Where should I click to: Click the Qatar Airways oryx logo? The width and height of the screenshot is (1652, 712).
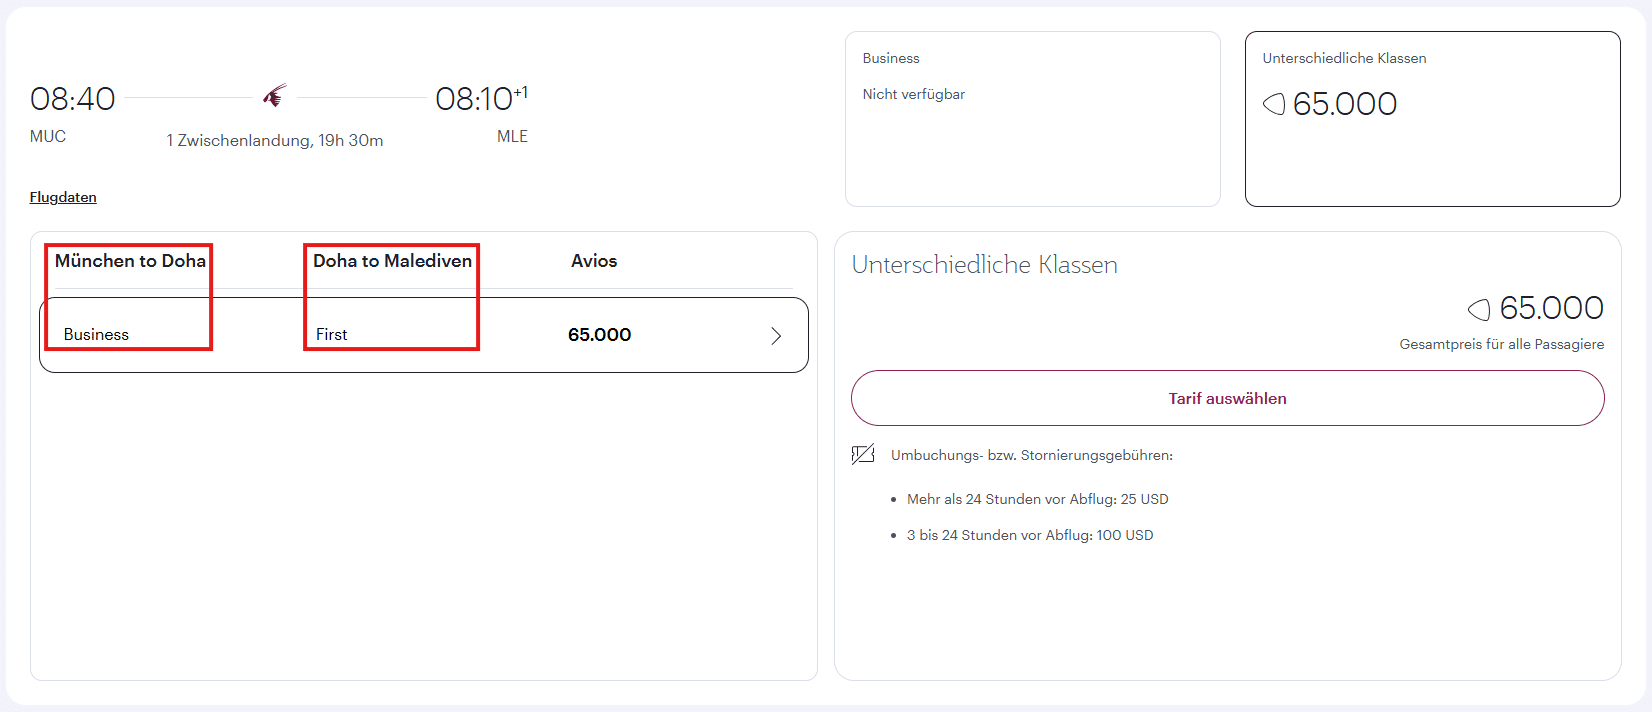coord(275,95)
